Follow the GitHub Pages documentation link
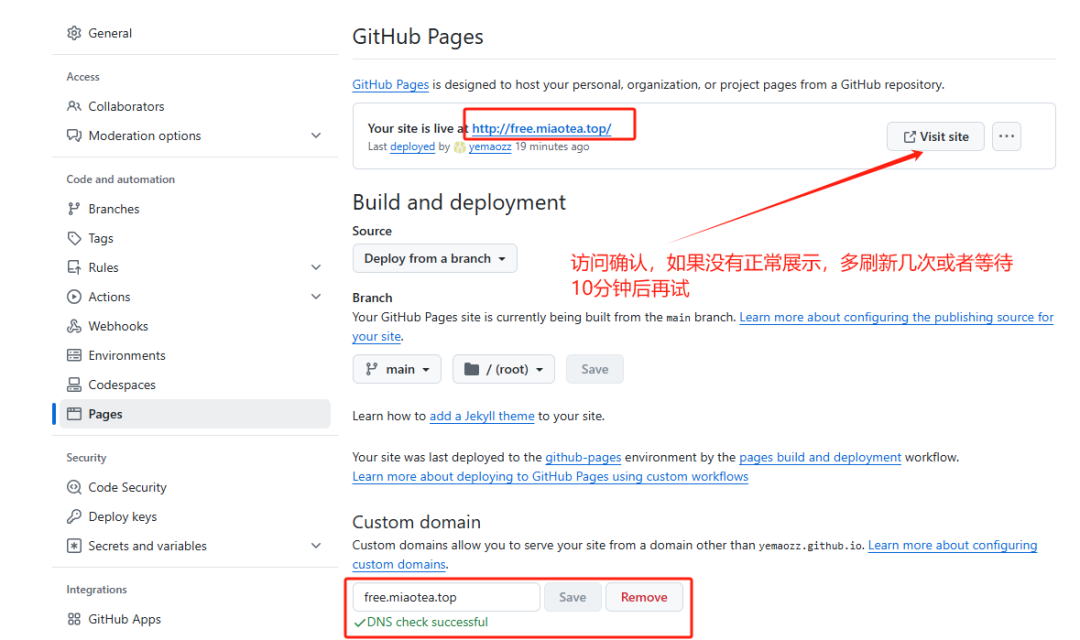 (x=391, y=85)
